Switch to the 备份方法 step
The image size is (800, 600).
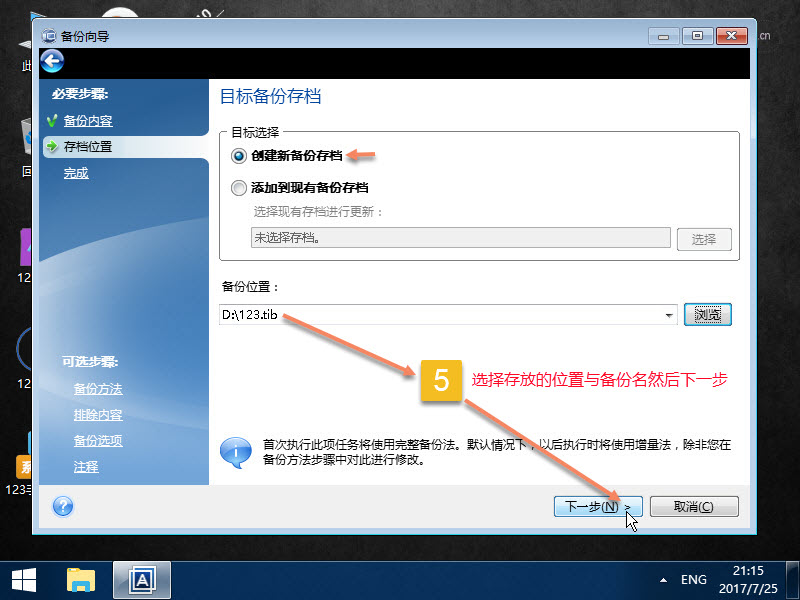[97, 389]
